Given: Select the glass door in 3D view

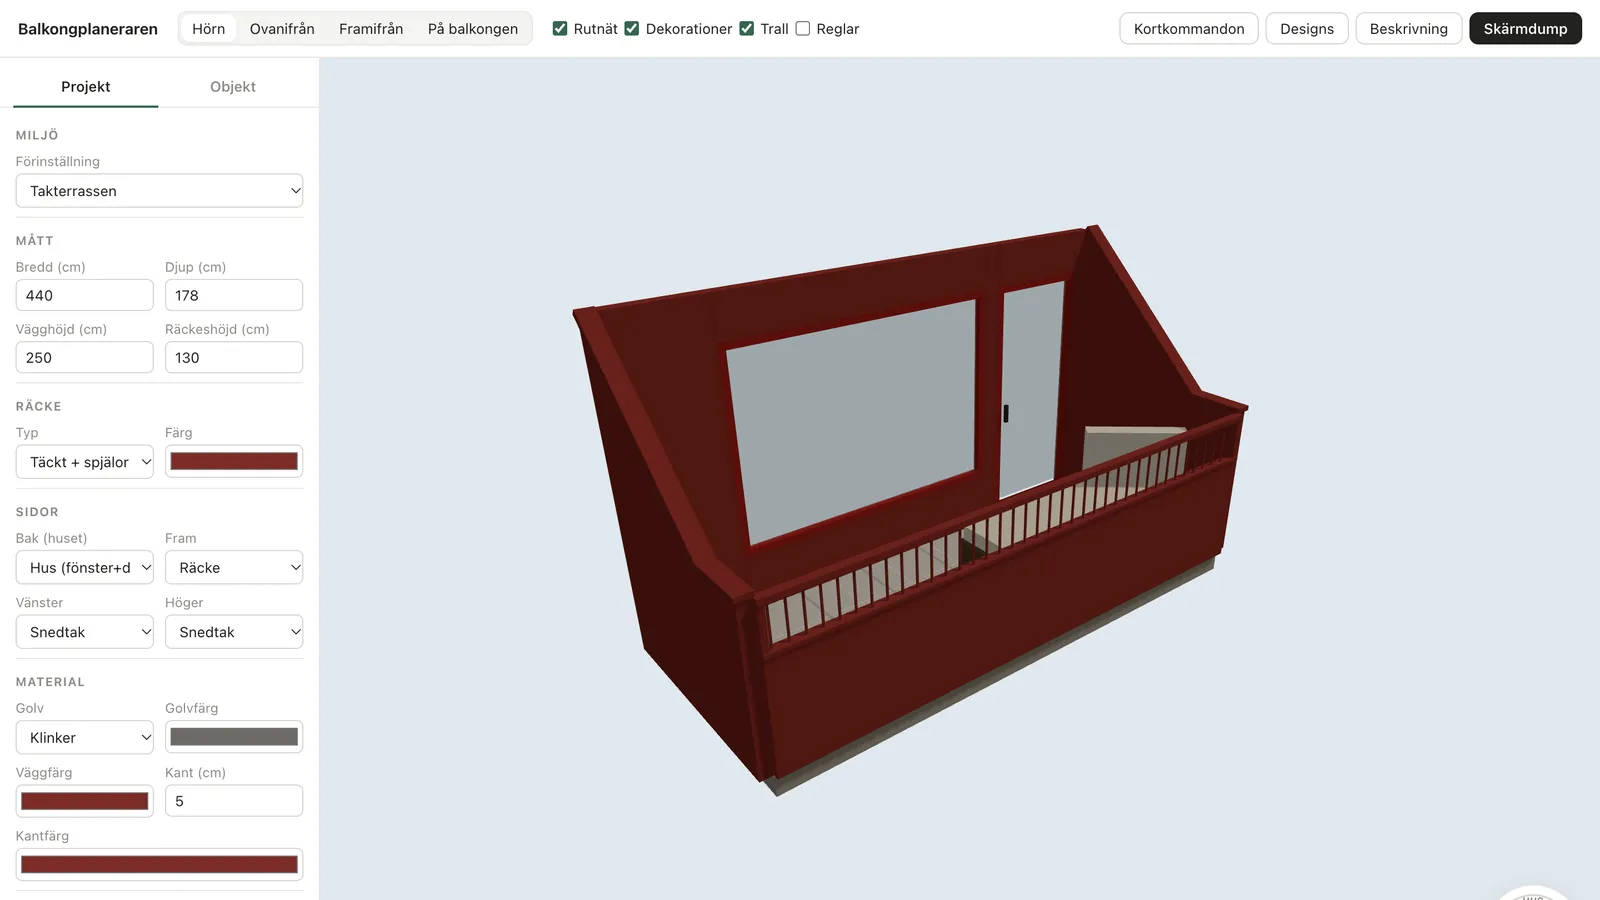Looking at the screenshot, I should (x=1032, y=388).
